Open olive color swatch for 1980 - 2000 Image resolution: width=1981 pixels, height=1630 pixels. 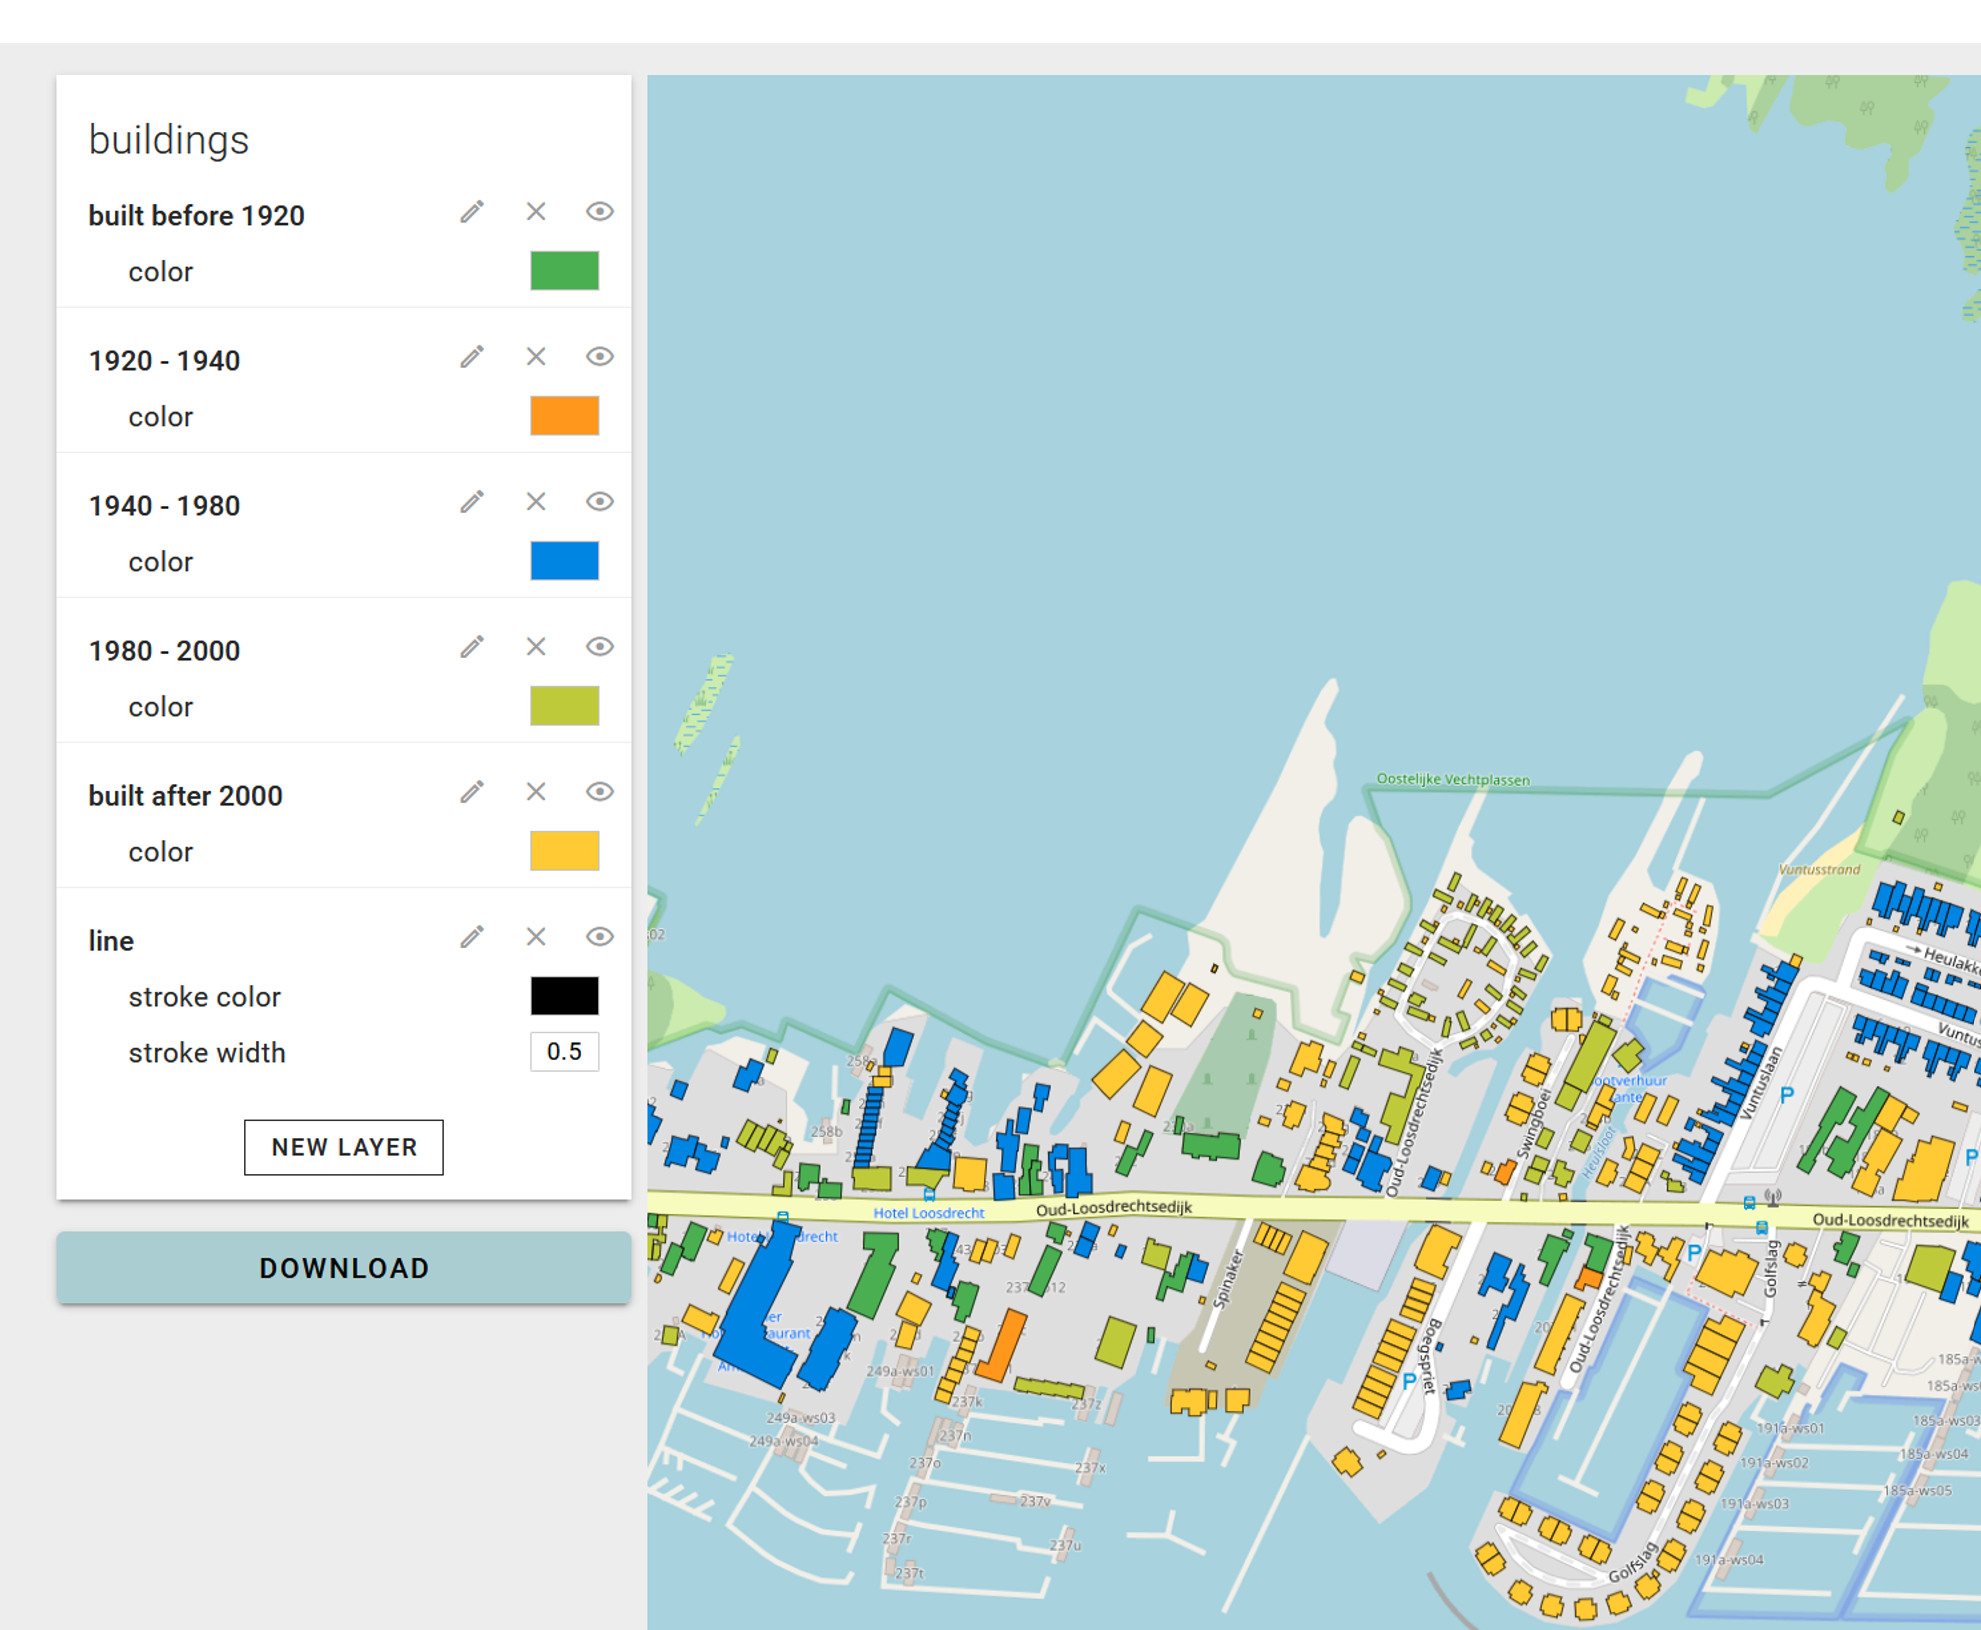[564, 706]
